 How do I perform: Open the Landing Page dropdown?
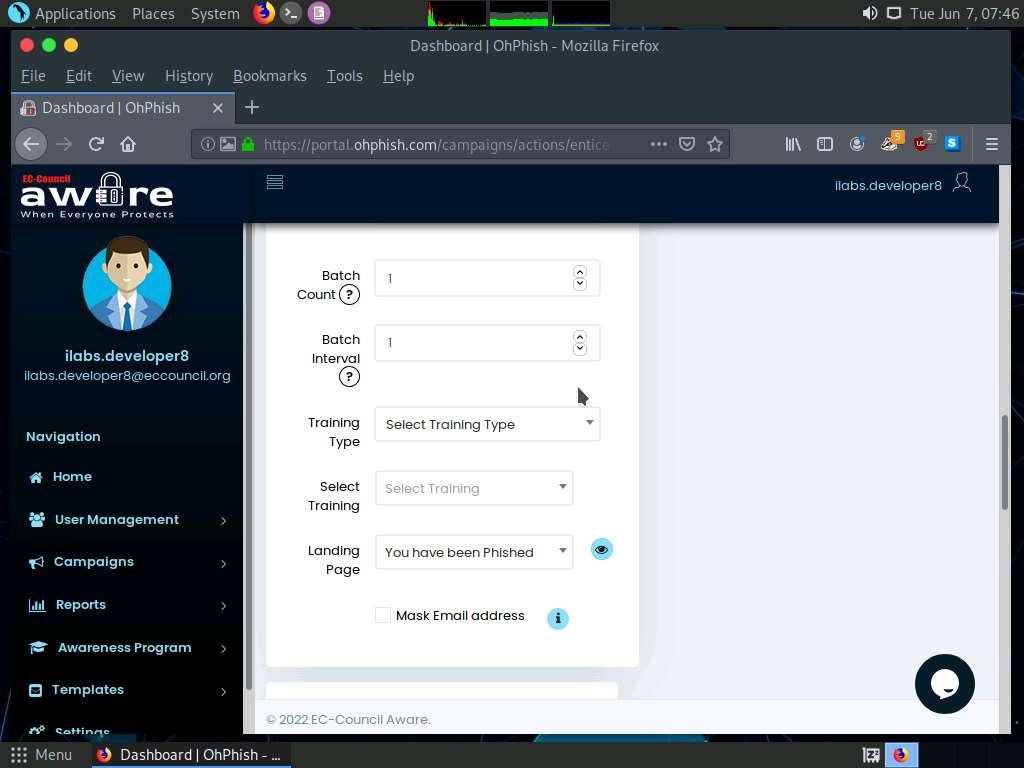[474, 552]
